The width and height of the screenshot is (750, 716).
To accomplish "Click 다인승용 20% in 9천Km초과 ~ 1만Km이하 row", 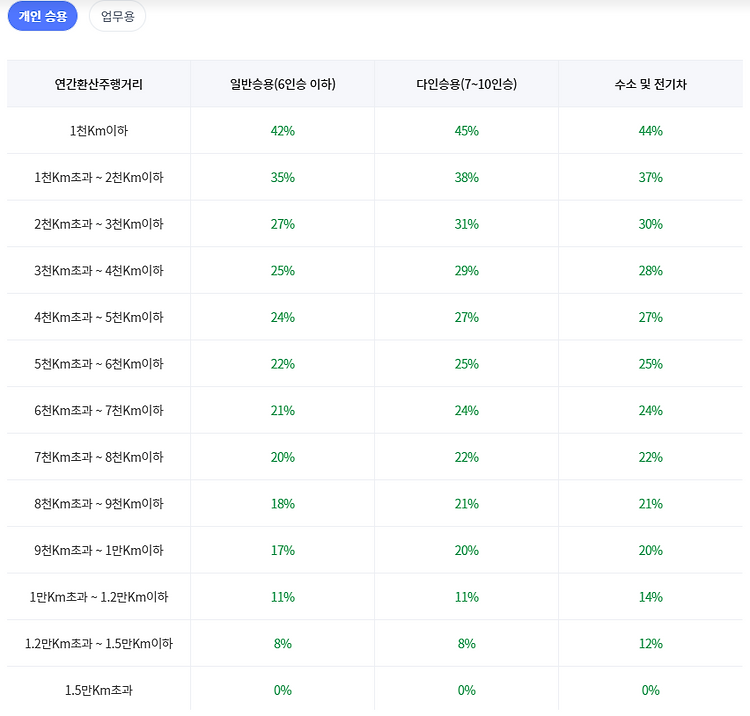I will 466,551.
